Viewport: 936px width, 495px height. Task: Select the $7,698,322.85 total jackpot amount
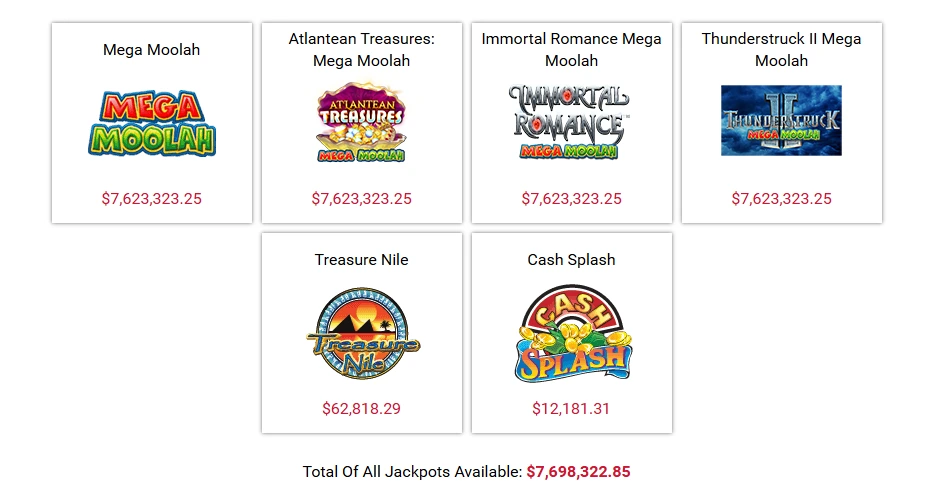coord(578,471)
